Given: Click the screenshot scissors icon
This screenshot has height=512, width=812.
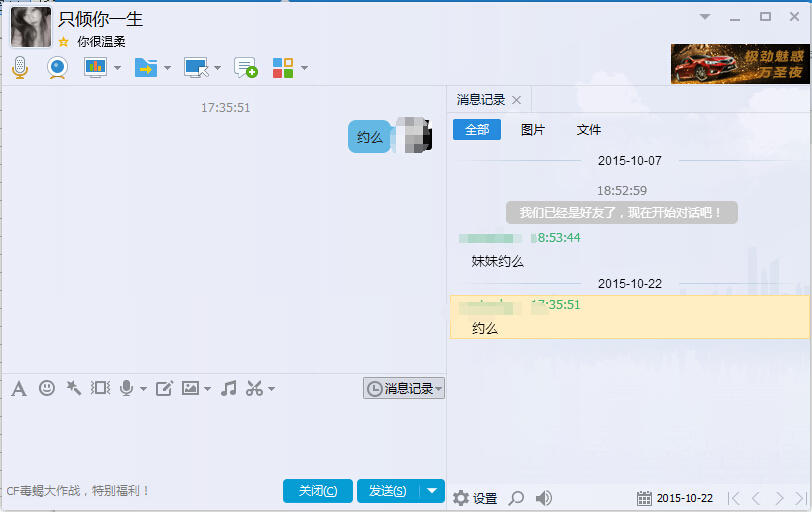Looking at the screenshot, I should tap(254, 388).
